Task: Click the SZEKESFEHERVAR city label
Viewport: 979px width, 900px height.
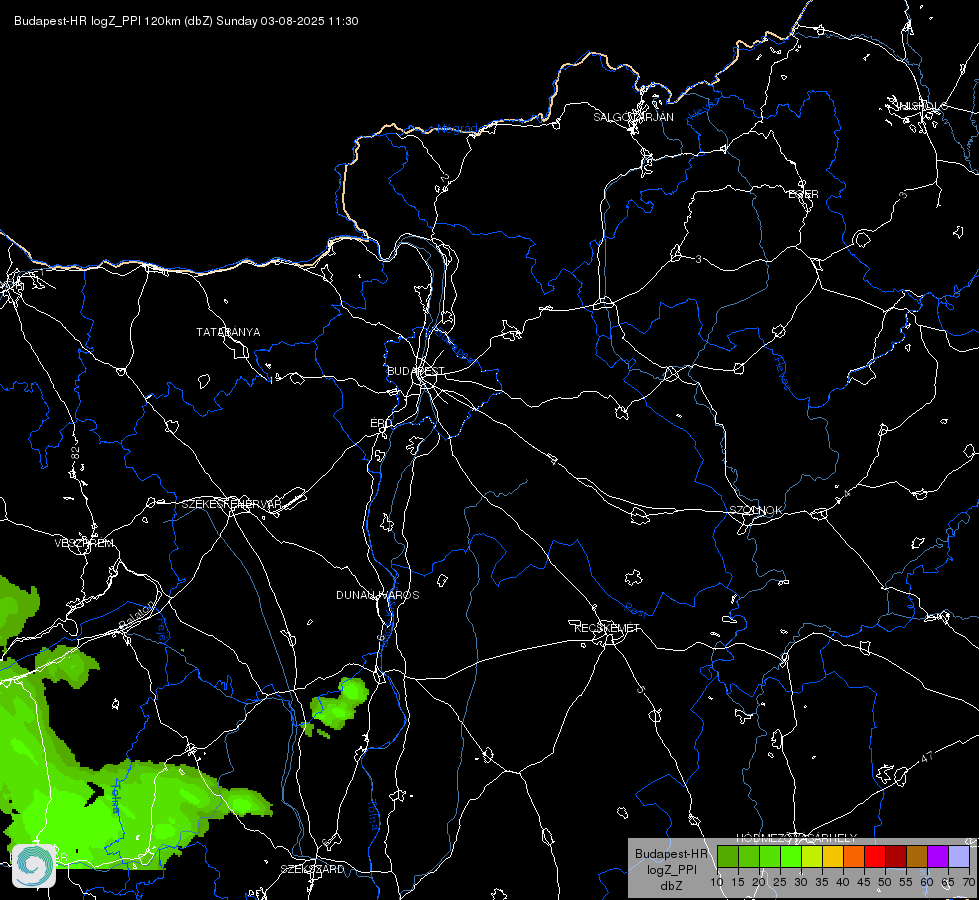Action: tap(231, 504)
